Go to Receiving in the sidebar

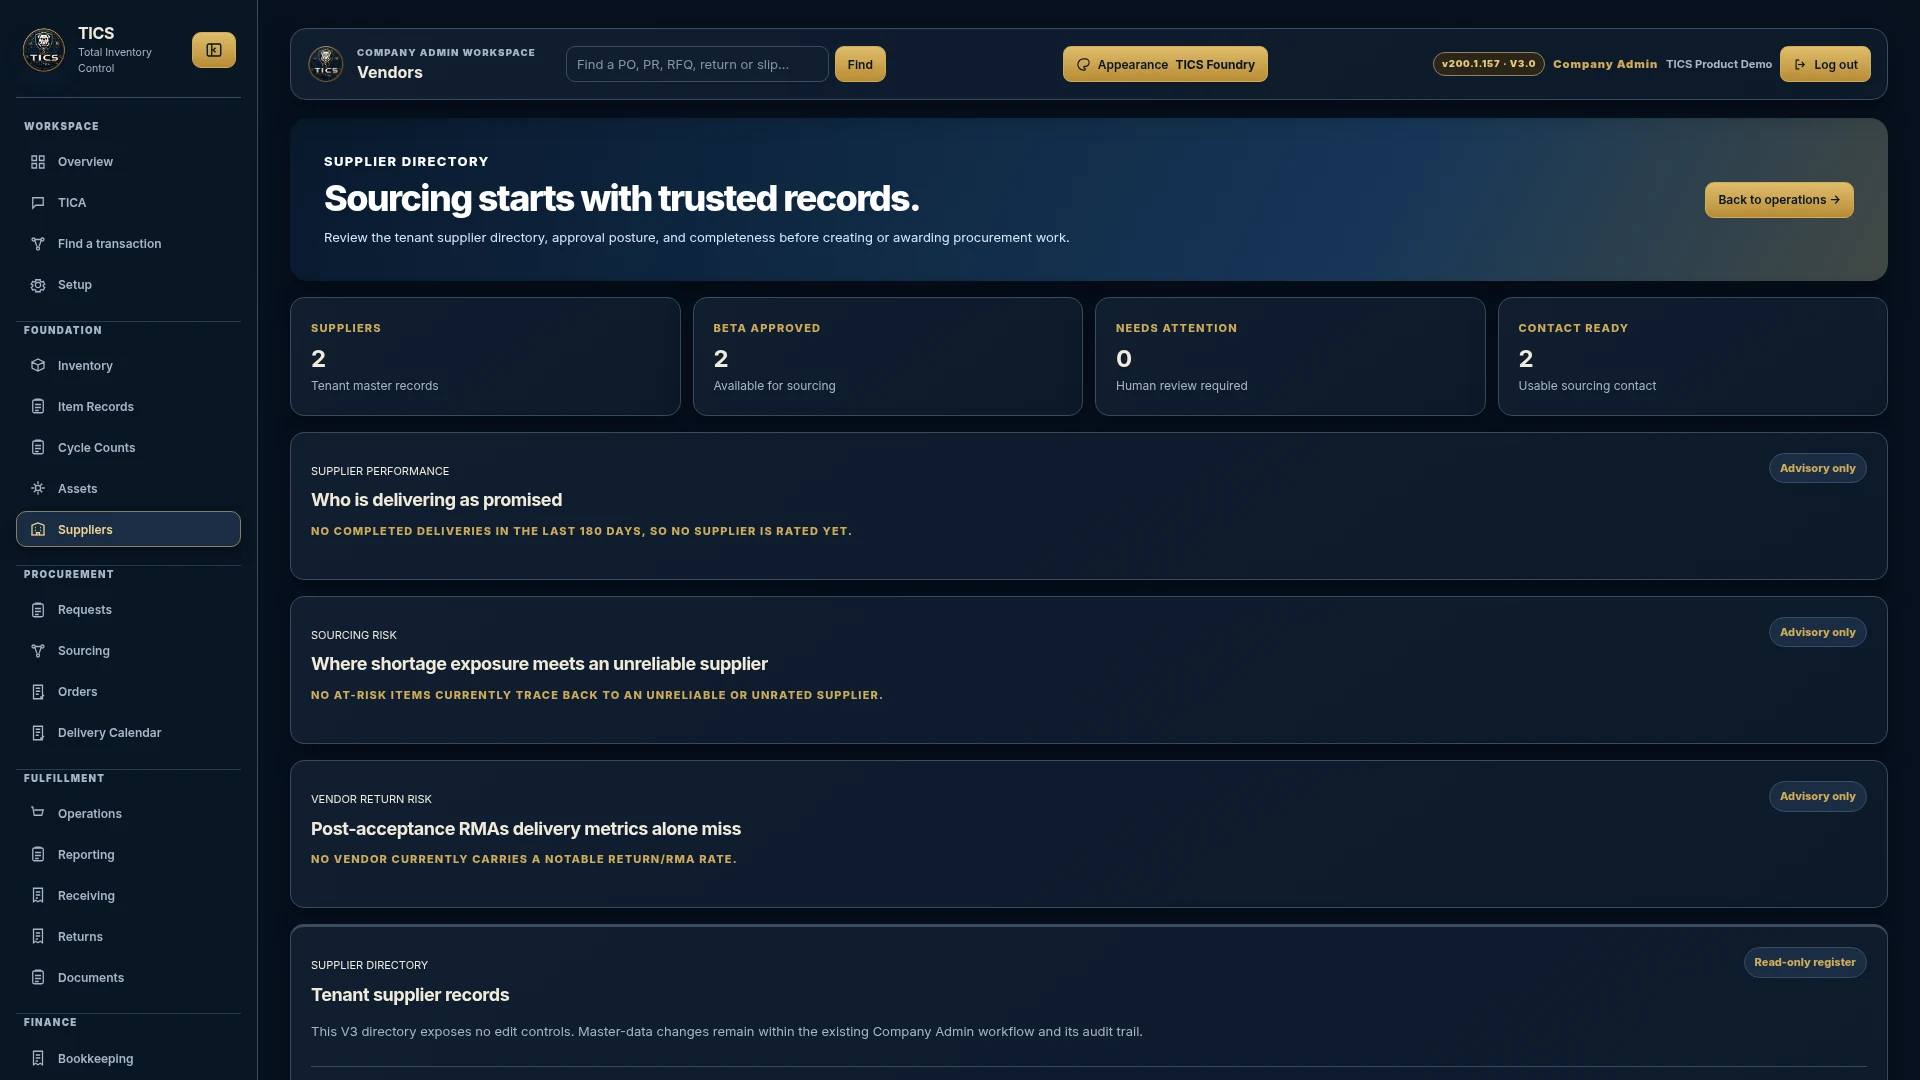[128, 896]
